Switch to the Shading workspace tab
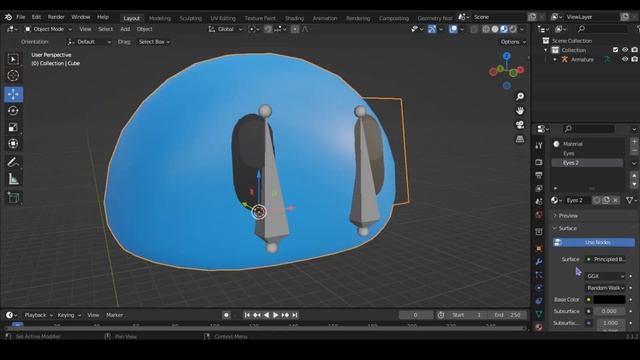Viewport: 640px width, 360px height. 294,18
